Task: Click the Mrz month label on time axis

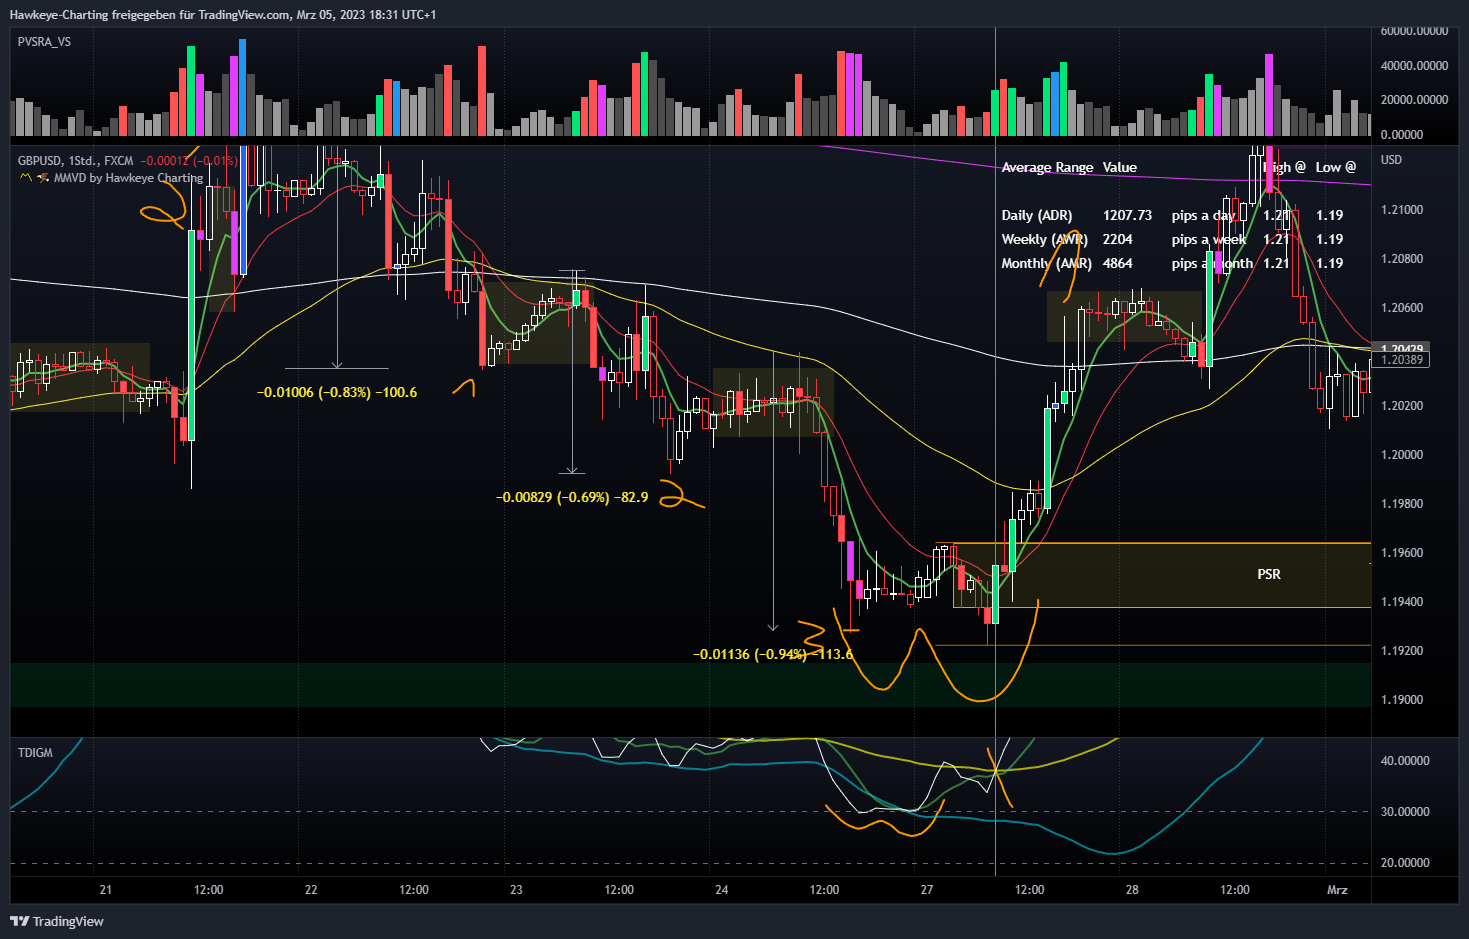Action: [1337, 890]
